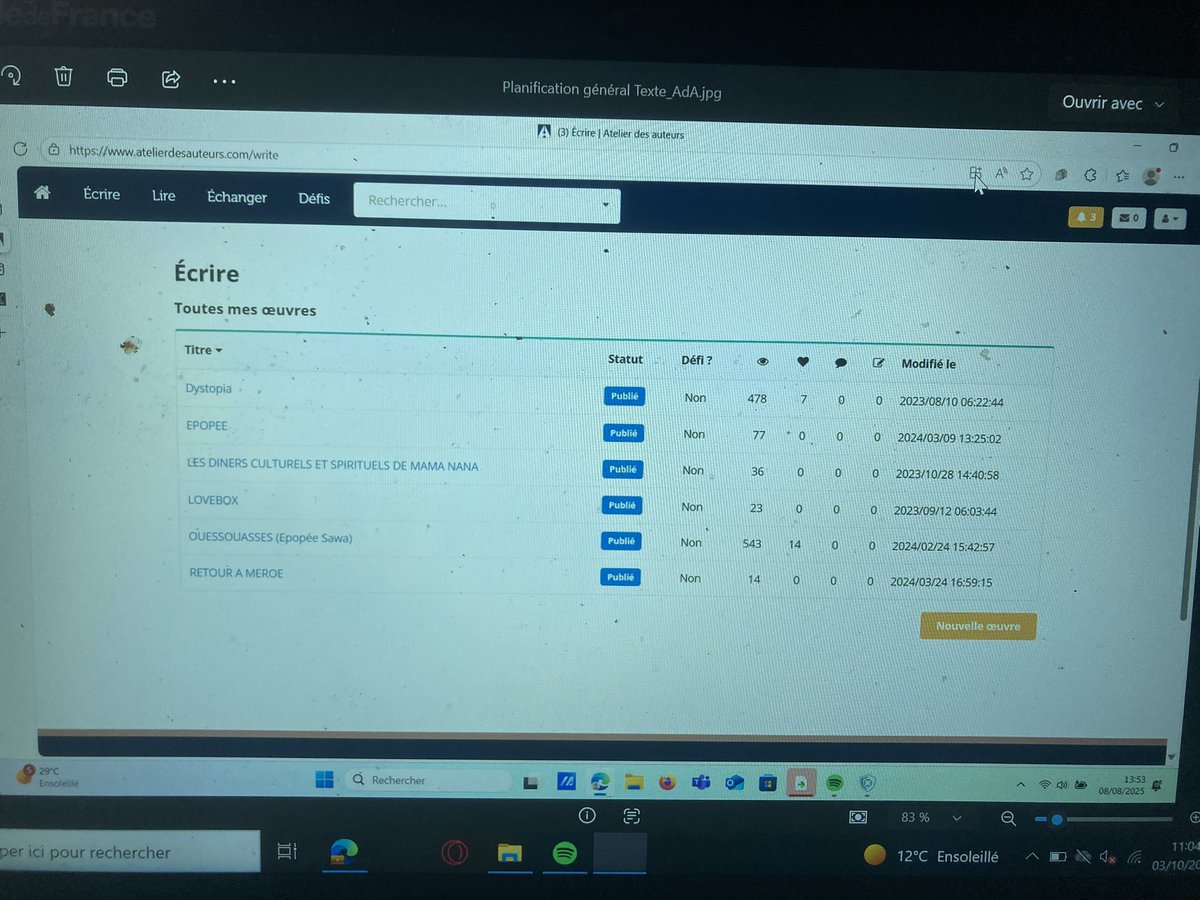Image resolution: width=1200 pixels, height=900 pixels.
Task: Click the Nouvelle œuvre button
Action: (x=978, y=626)
